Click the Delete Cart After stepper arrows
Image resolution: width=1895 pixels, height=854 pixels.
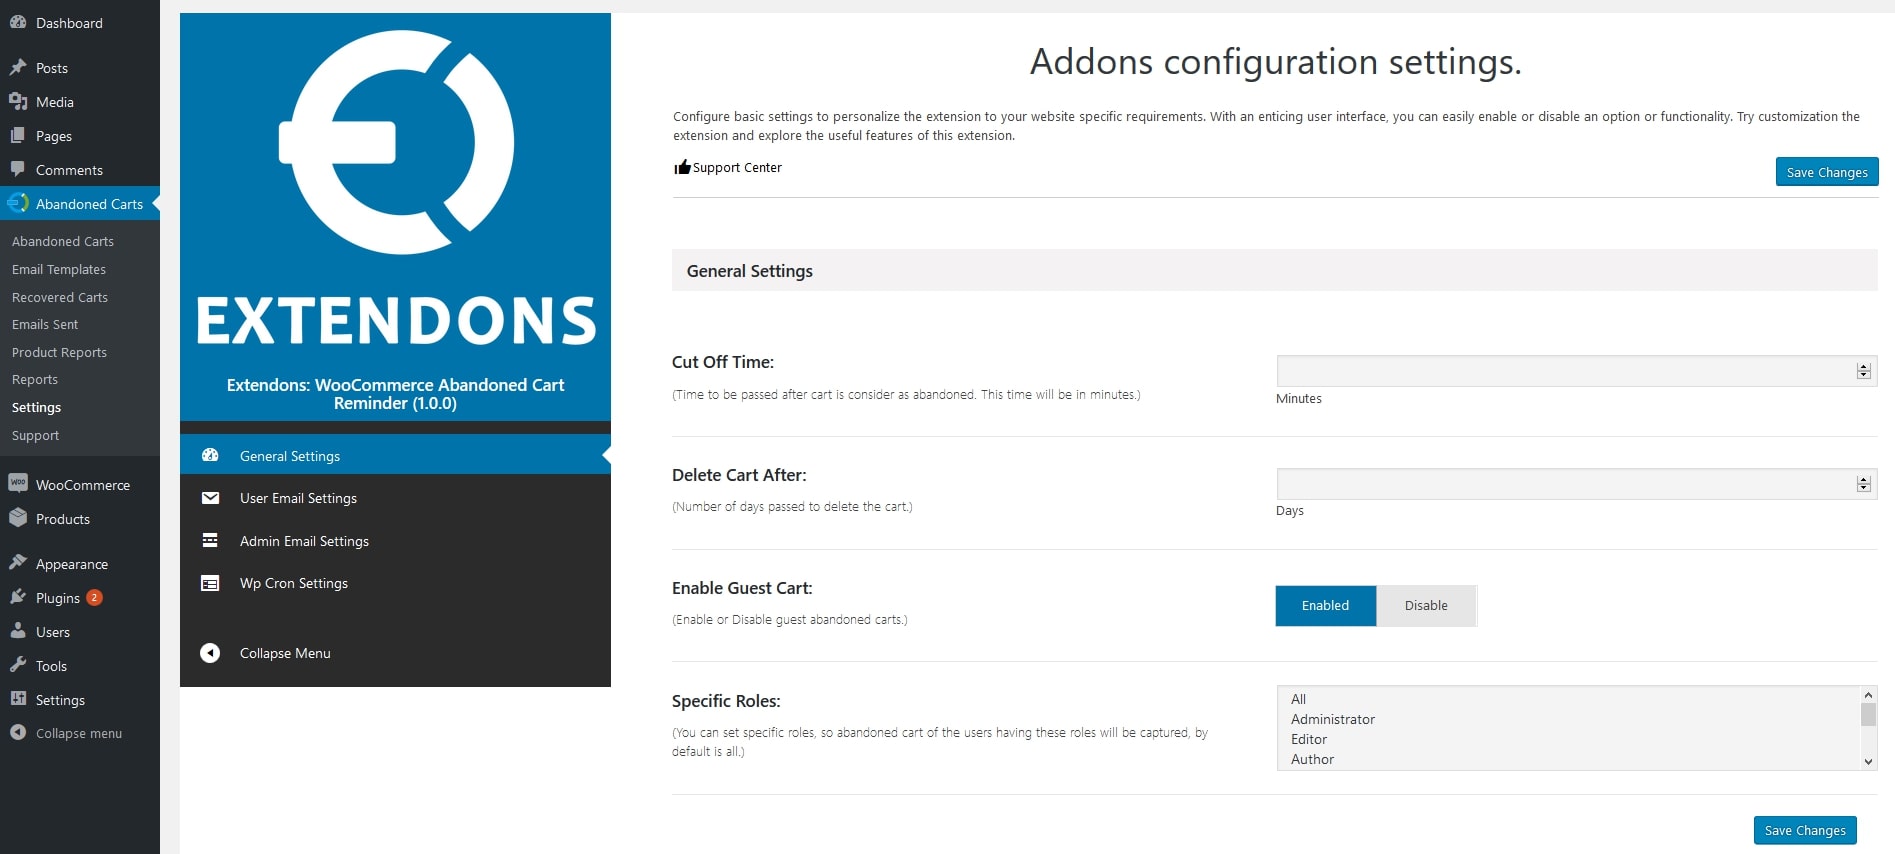coord(1863,484)
